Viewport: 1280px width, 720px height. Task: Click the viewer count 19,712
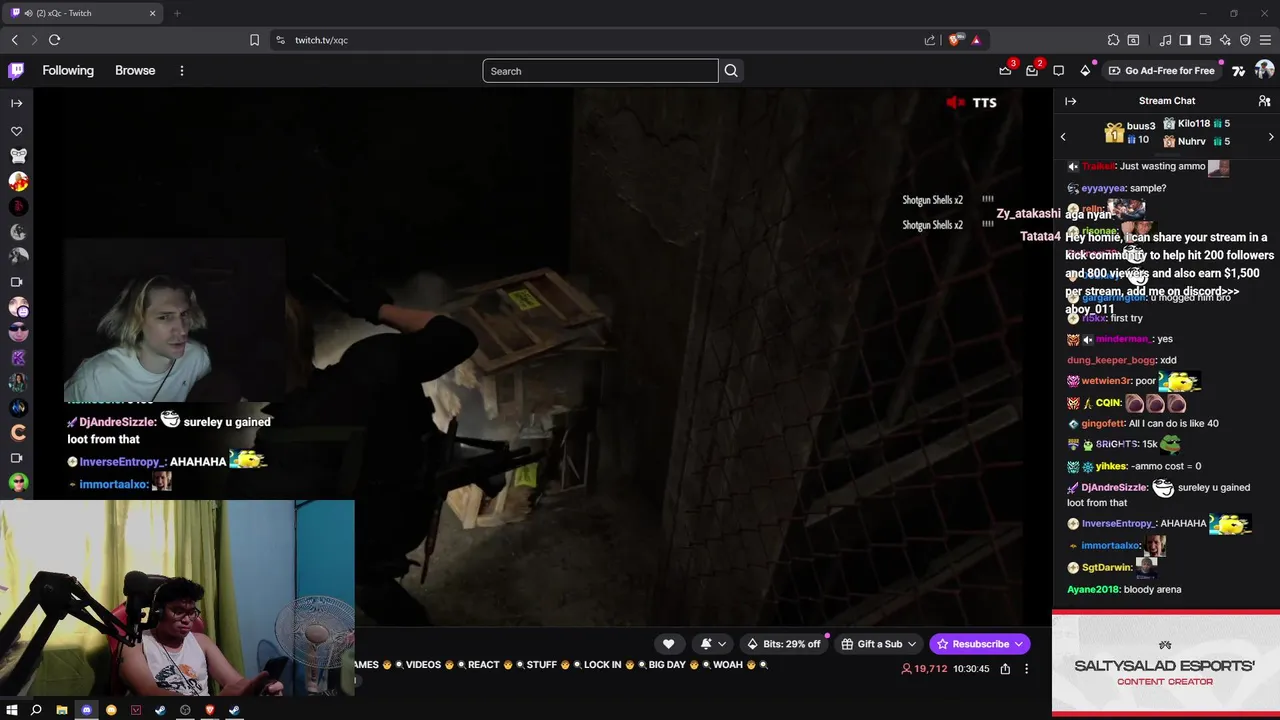pos(924,669)
